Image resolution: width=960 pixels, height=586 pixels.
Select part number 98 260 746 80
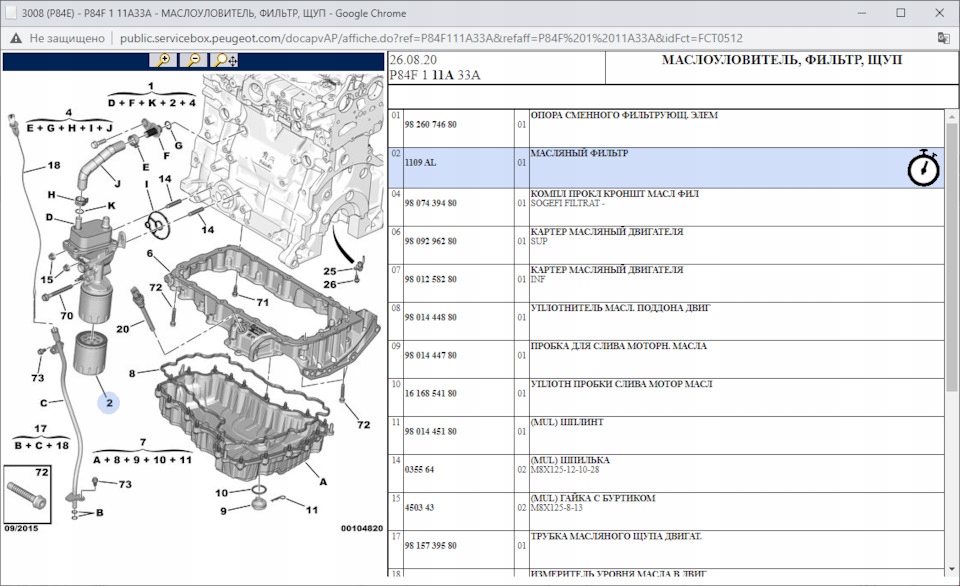click(x=431, y=124)
